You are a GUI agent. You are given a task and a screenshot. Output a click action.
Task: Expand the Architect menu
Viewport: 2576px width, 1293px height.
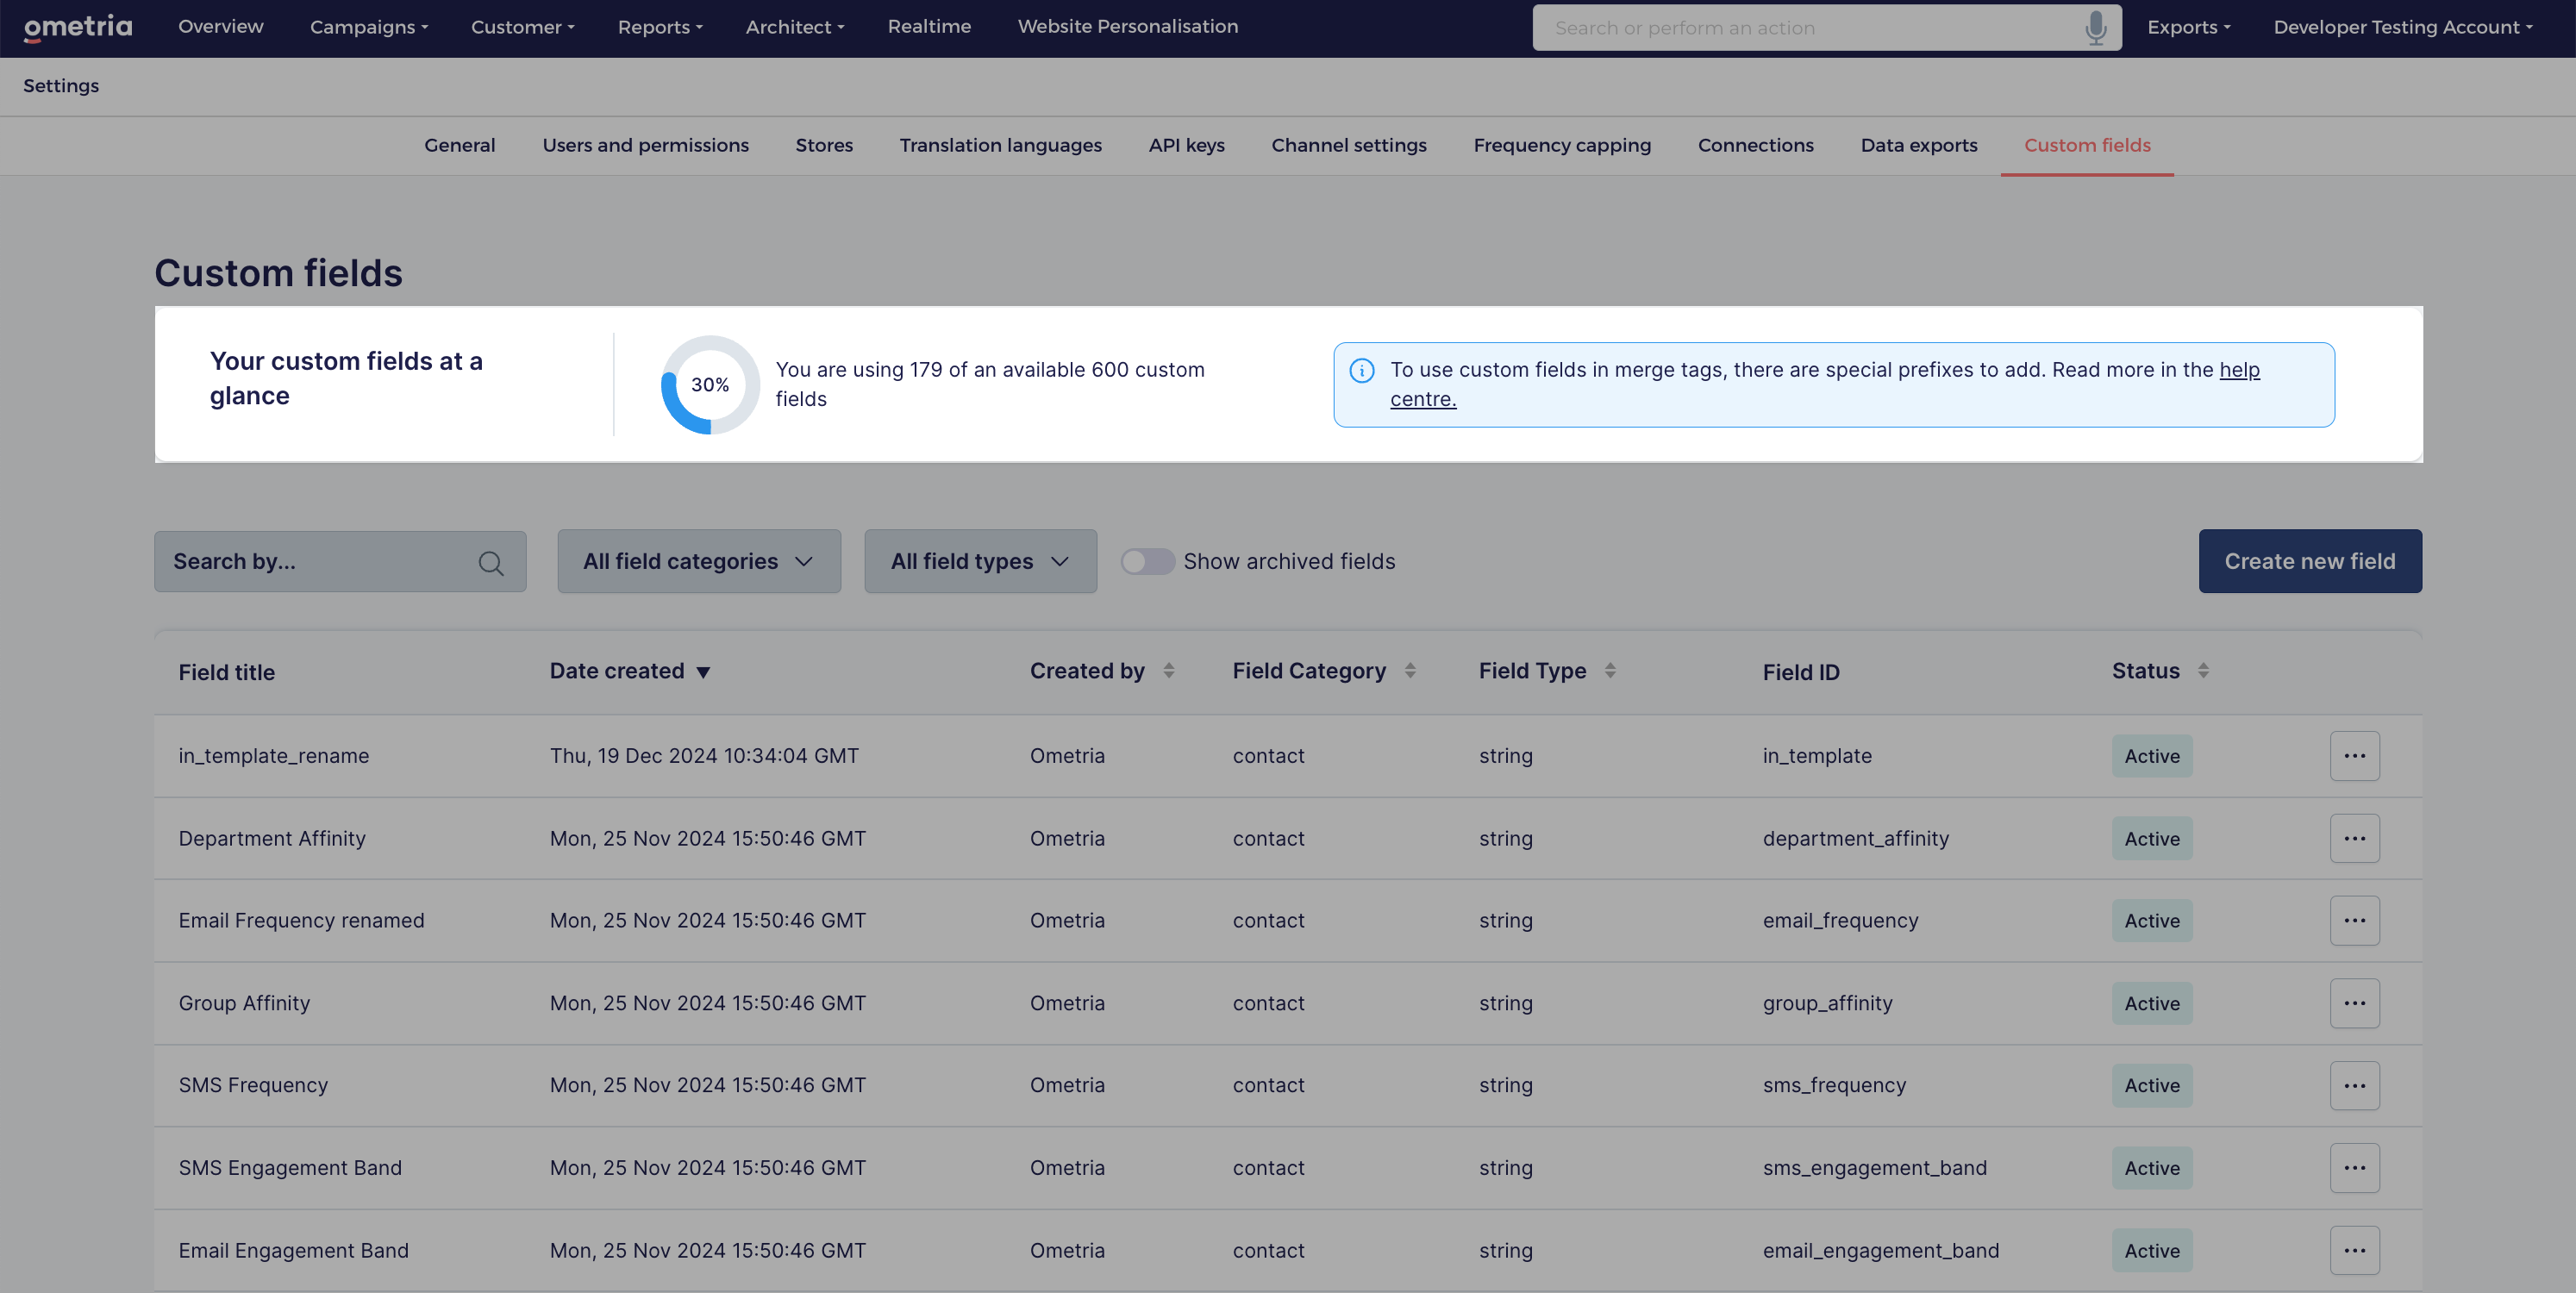pyautogui.click(x=795, y=27)
